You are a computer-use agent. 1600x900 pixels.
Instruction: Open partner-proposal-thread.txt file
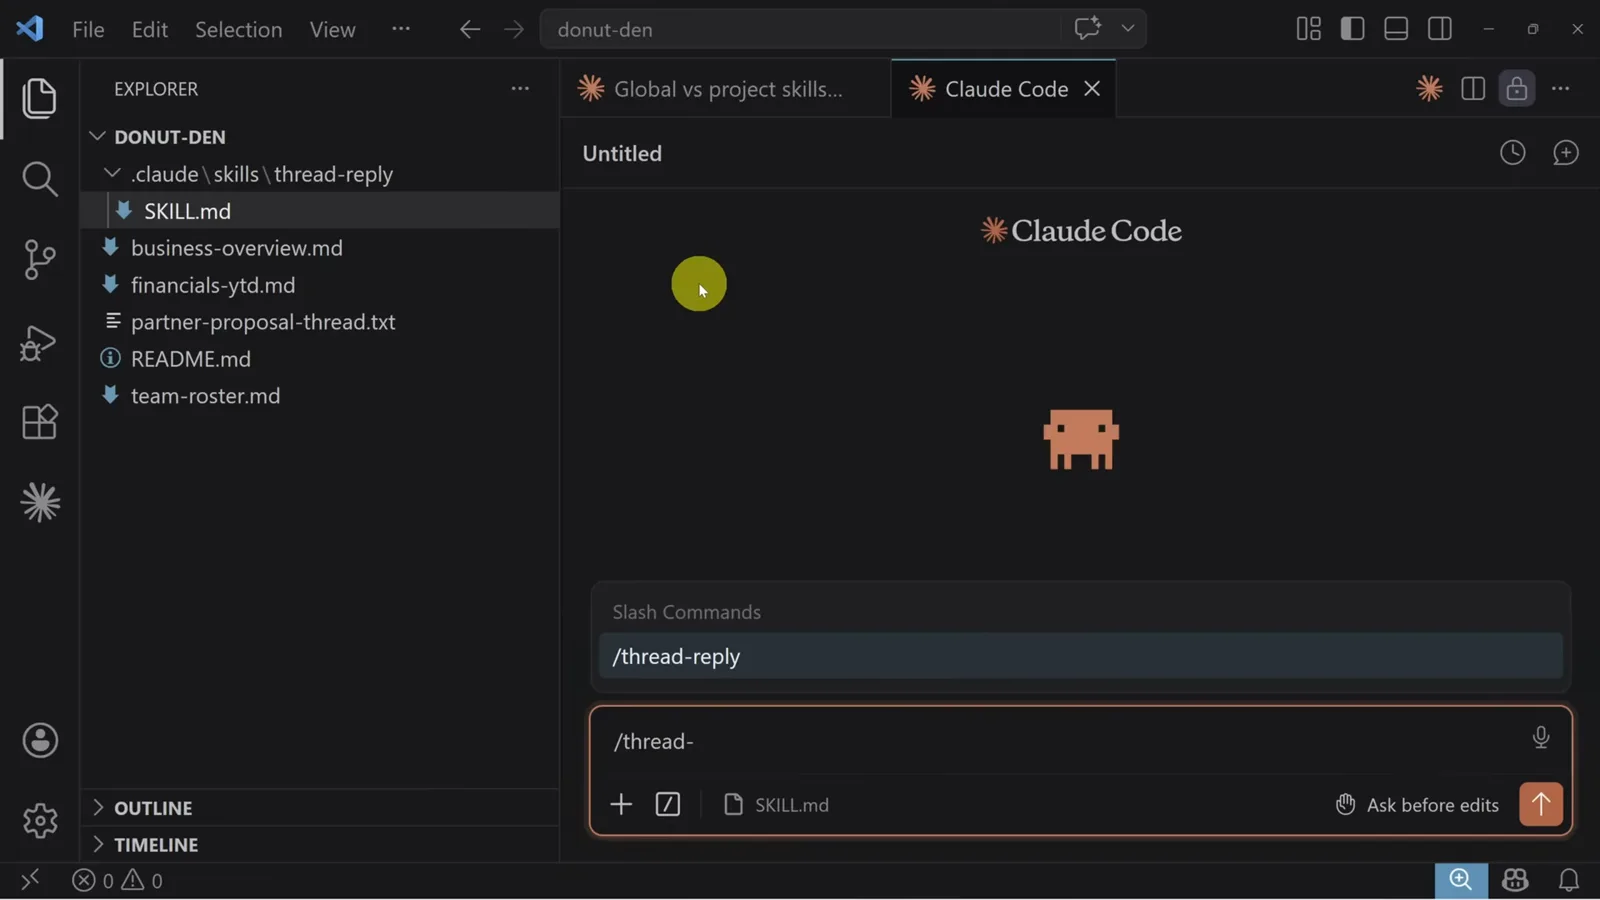coord(320,322)
